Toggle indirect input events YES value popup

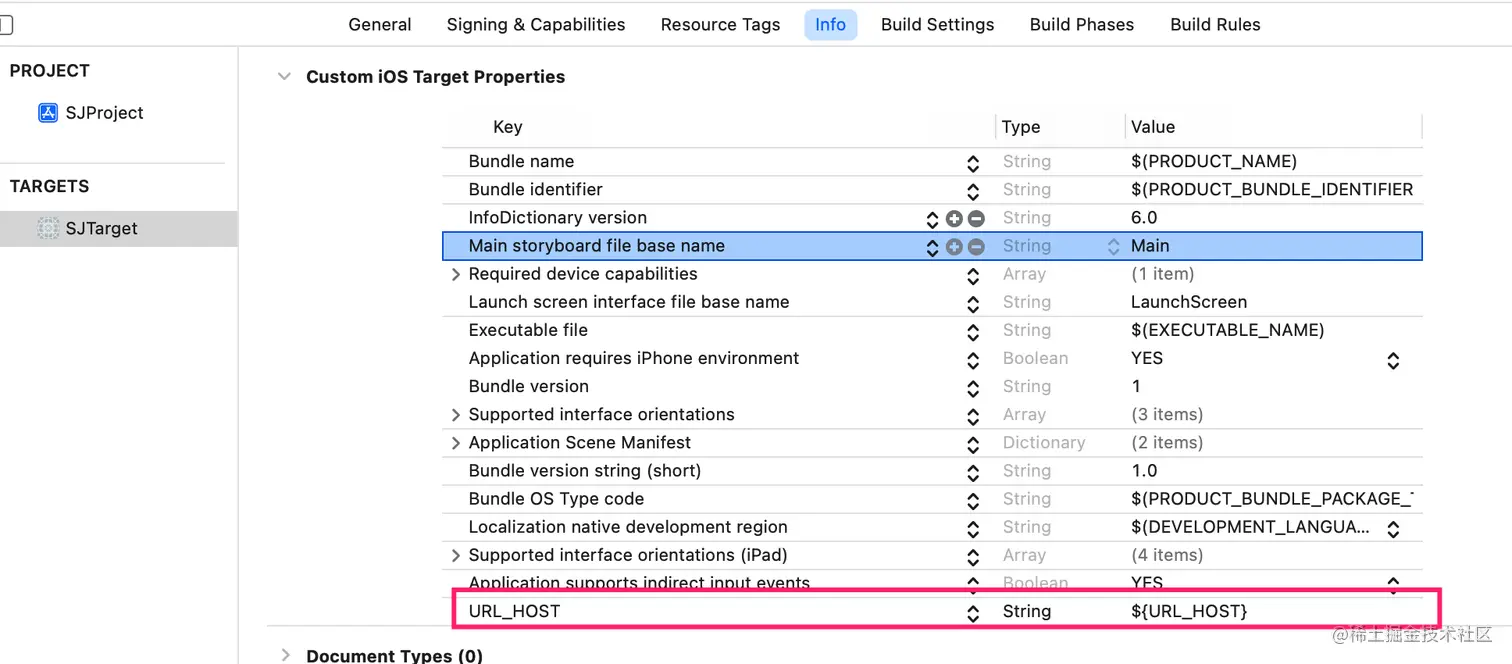coord(1393,583)
